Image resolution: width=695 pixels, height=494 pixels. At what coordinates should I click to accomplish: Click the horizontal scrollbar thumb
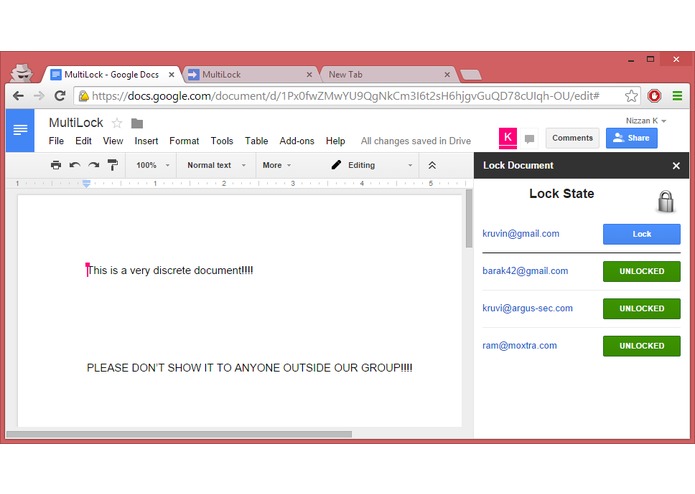[x=179, y=434]
